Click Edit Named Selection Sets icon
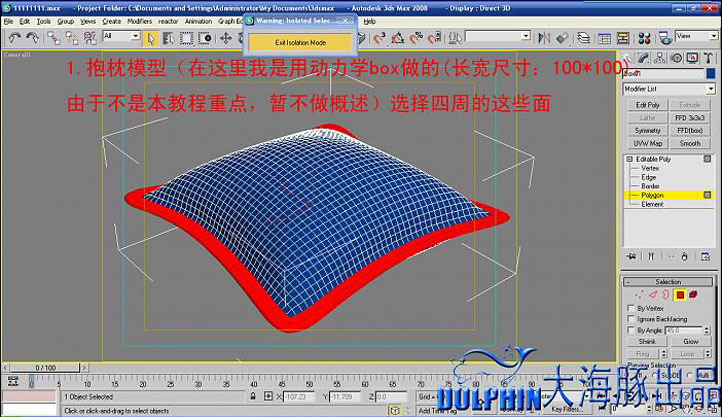This screenshot has width=722, height=417. (455, 38)
